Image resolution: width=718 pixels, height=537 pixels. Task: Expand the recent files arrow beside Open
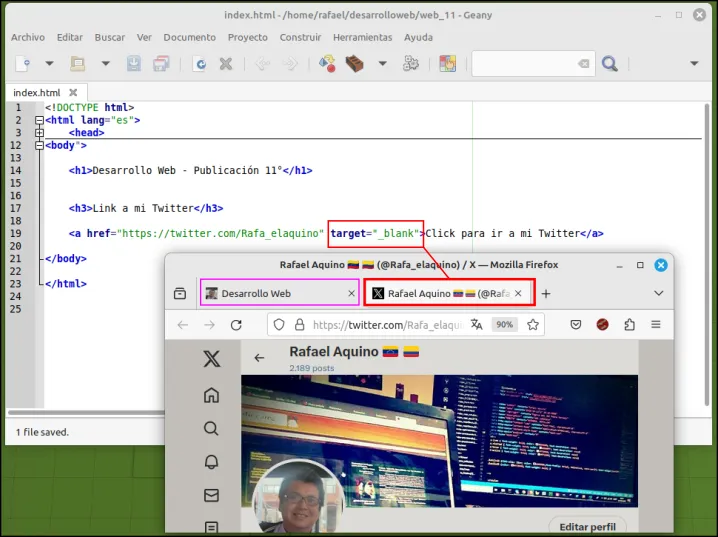[105, 64]
